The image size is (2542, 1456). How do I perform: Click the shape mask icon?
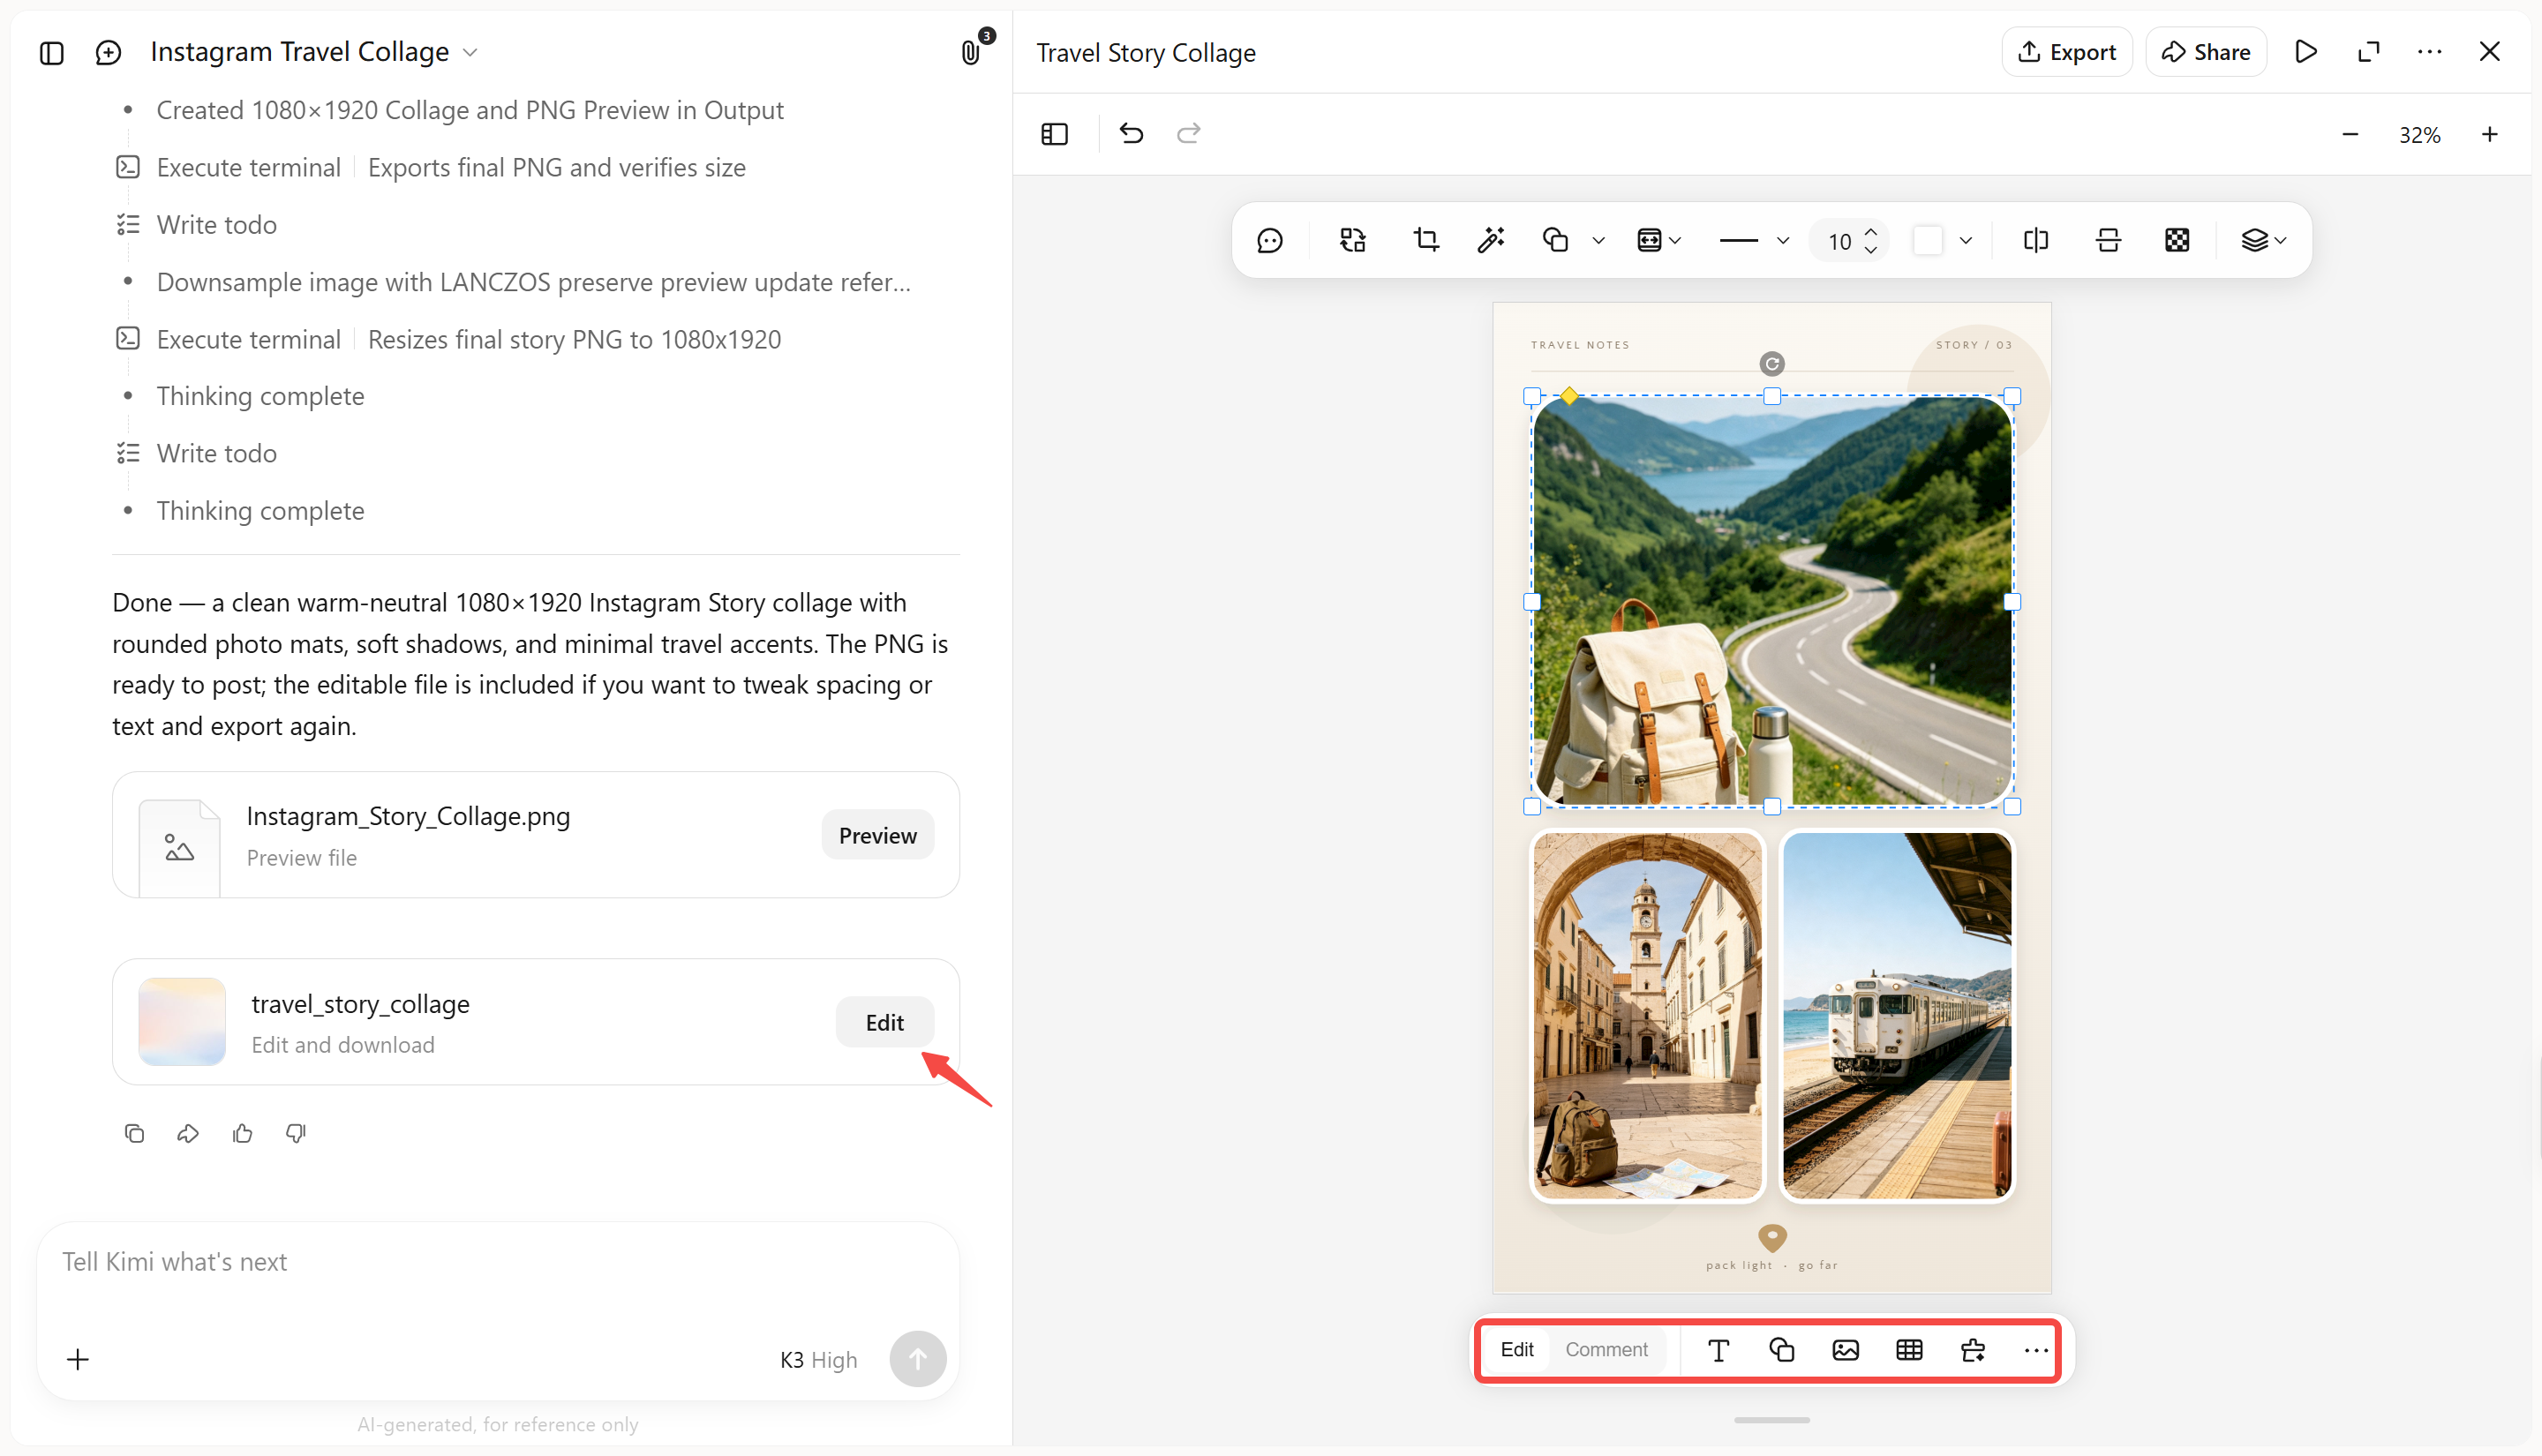(1555, 240)
